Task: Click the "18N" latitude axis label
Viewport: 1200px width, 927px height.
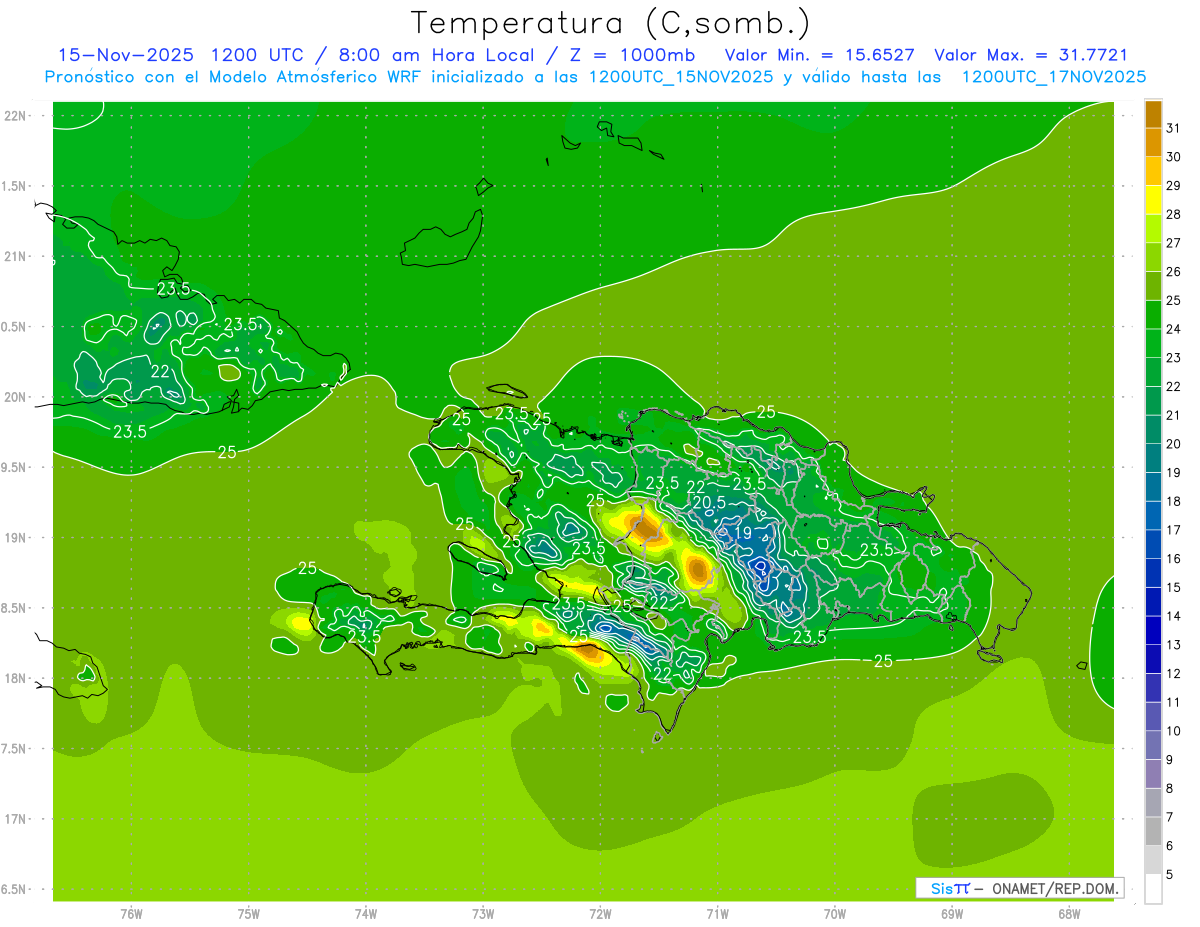Action: point(16,679)
